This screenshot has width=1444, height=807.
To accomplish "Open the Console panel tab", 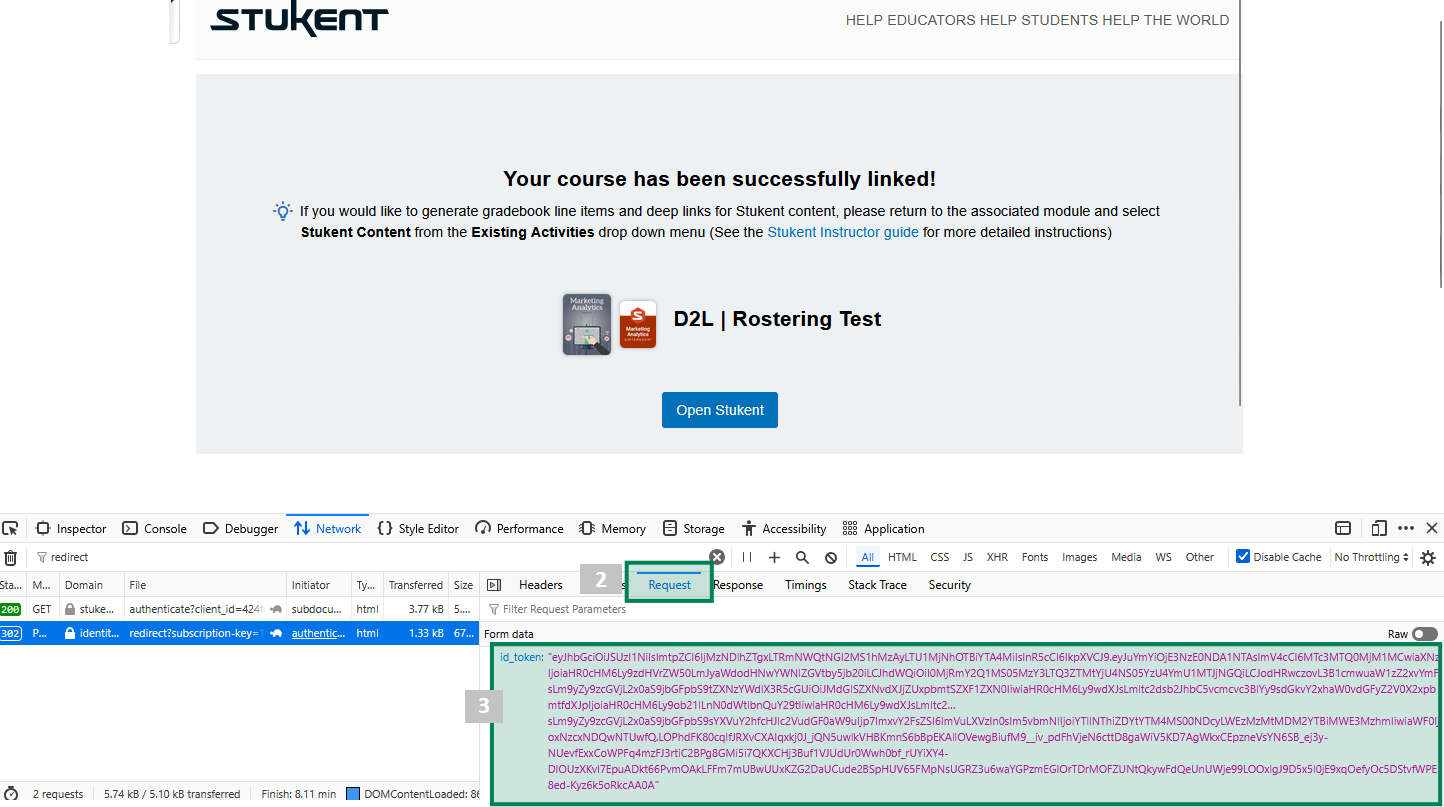I will (x=155, y=528).
